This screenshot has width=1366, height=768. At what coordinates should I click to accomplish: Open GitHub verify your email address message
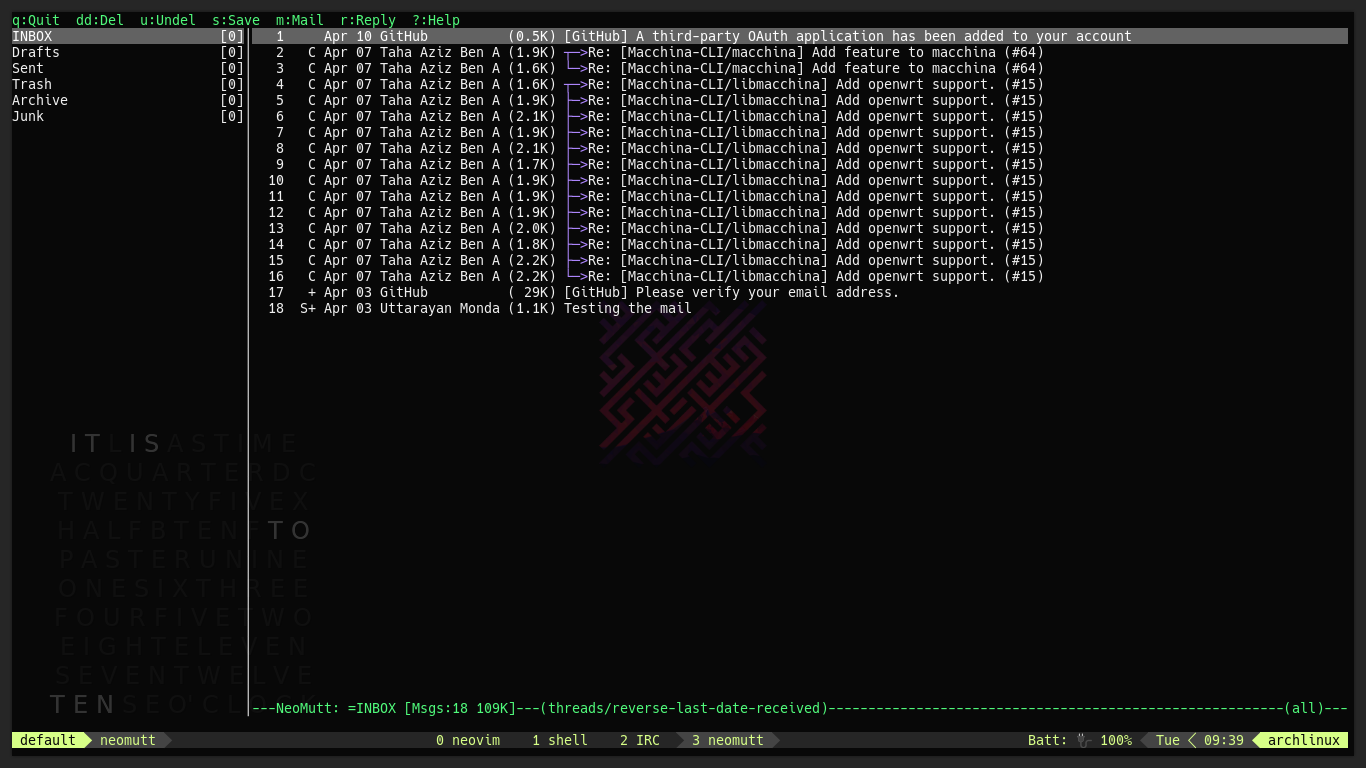[x=731, y=292]
